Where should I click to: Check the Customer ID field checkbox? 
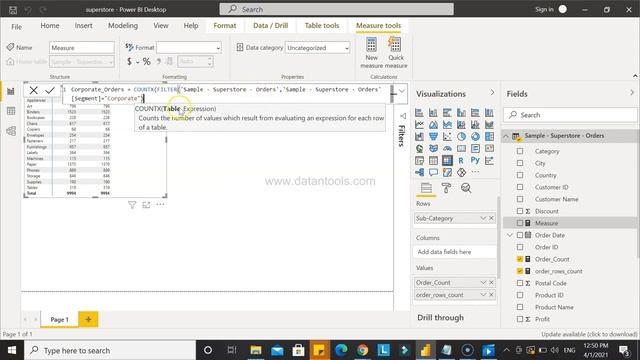(x=520, y=187)
